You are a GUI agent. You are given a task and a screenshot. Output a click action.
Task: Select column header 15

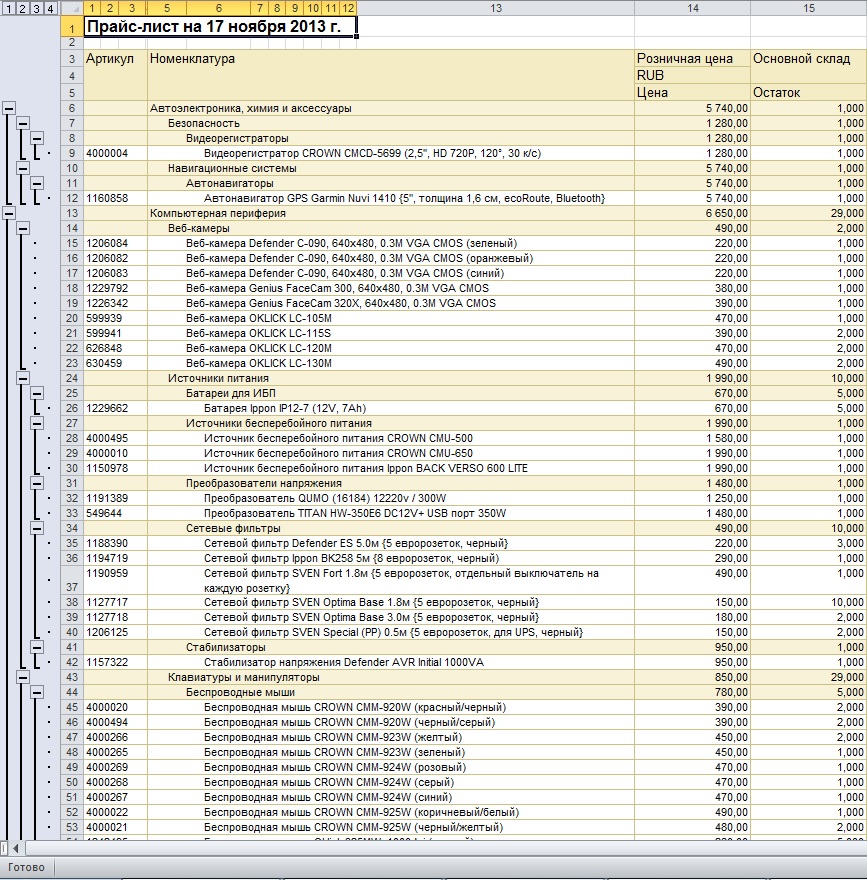(x=809, y=8)
